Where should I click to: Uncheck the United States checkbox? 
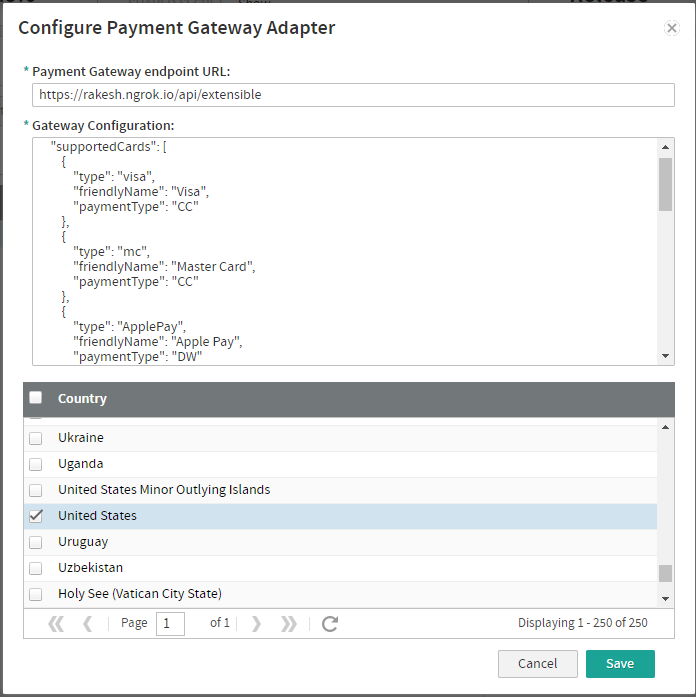click(36, 516)
